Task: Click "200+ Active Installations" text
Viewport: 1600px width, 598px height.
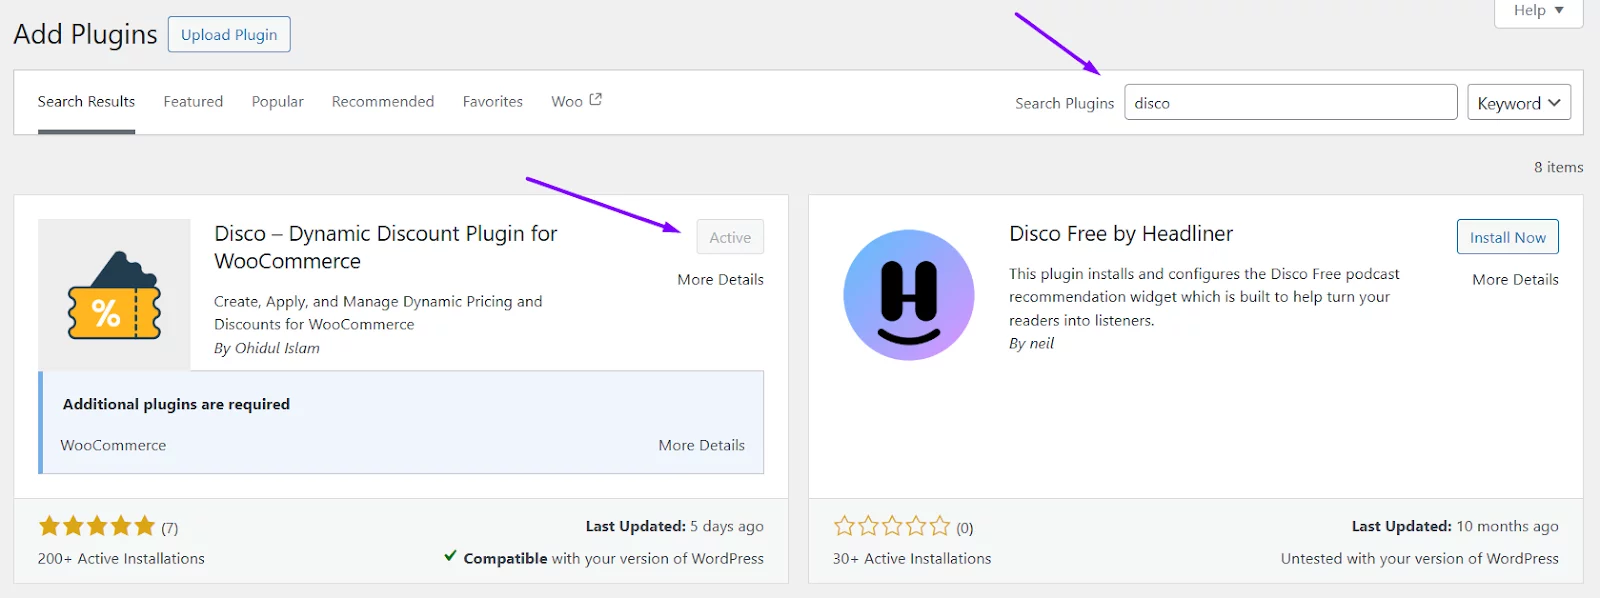Action: (x=121, y=559)
